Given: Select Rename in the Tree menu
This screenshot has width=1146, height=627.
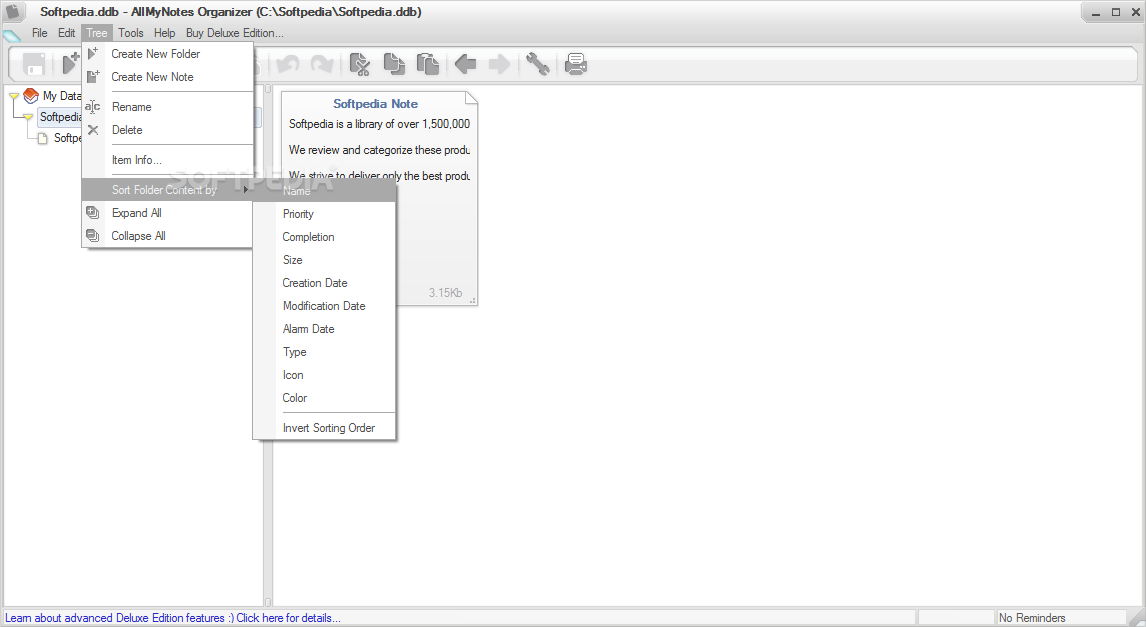Looking at the screenshot, I should (x=167, y=107).
